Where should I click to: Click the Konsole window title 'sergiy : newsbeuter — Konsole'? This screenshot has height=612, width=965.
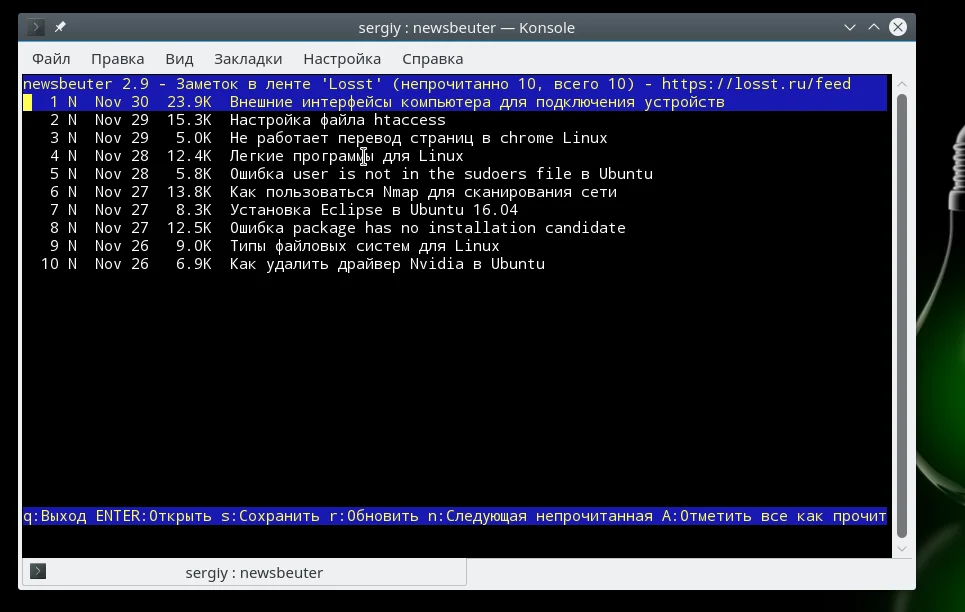(466, 28)
